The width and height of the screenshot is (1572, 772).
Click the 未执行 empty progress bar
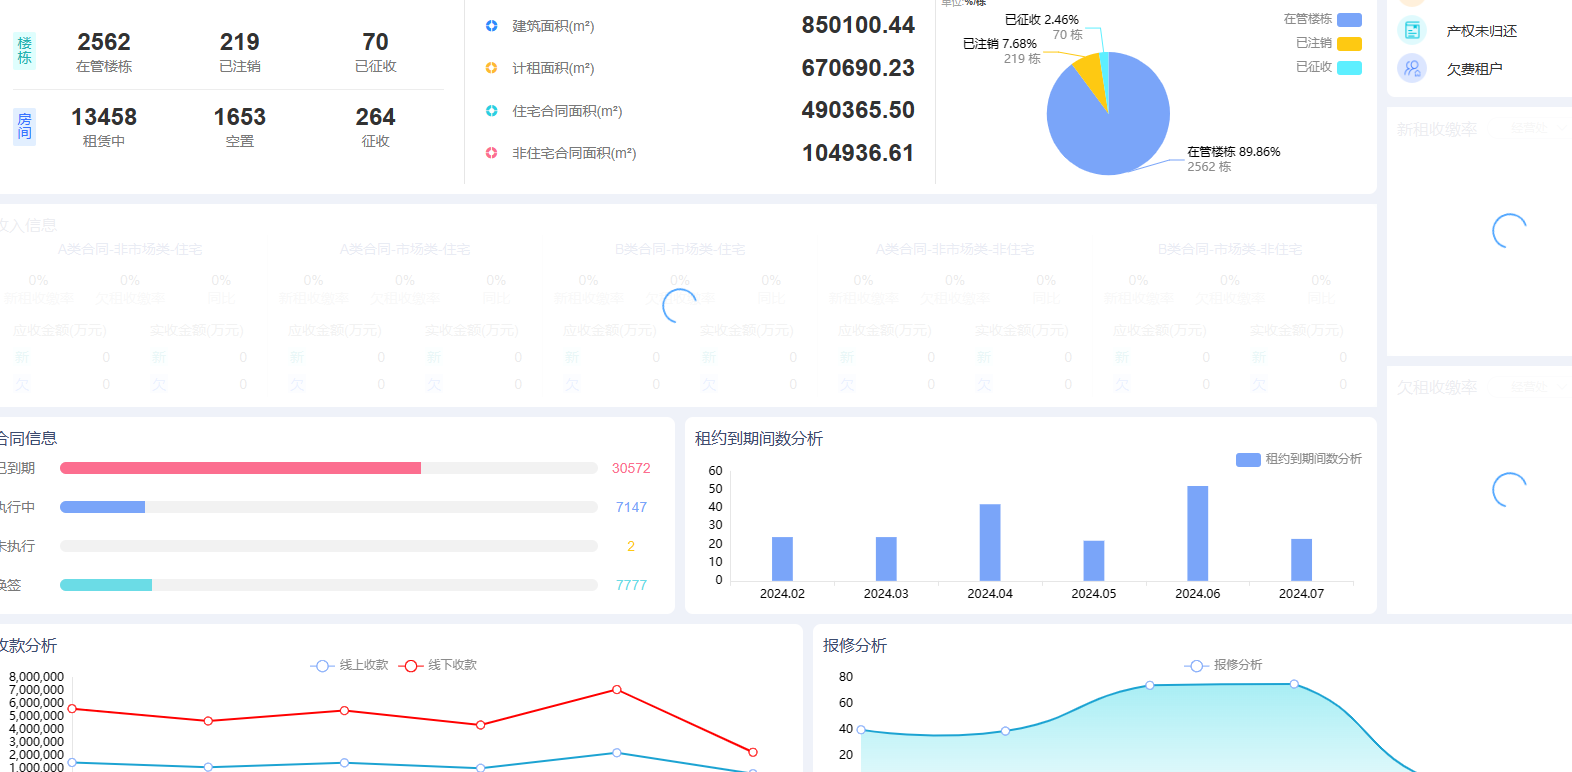(329, 546)
